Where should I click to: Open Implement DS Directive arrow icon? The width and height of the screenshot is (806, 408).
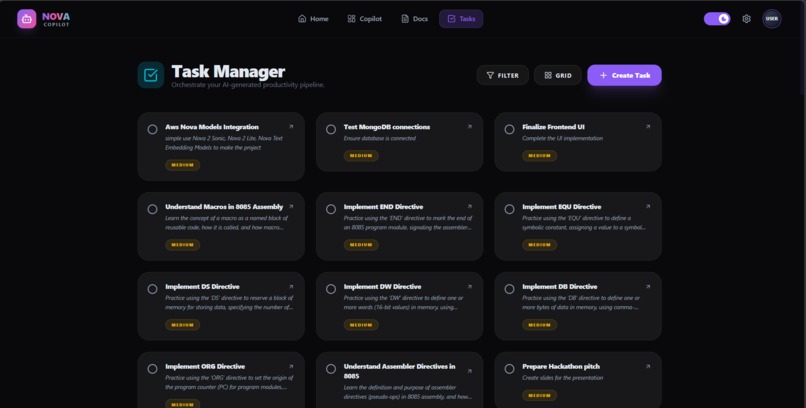coord(291,287)
